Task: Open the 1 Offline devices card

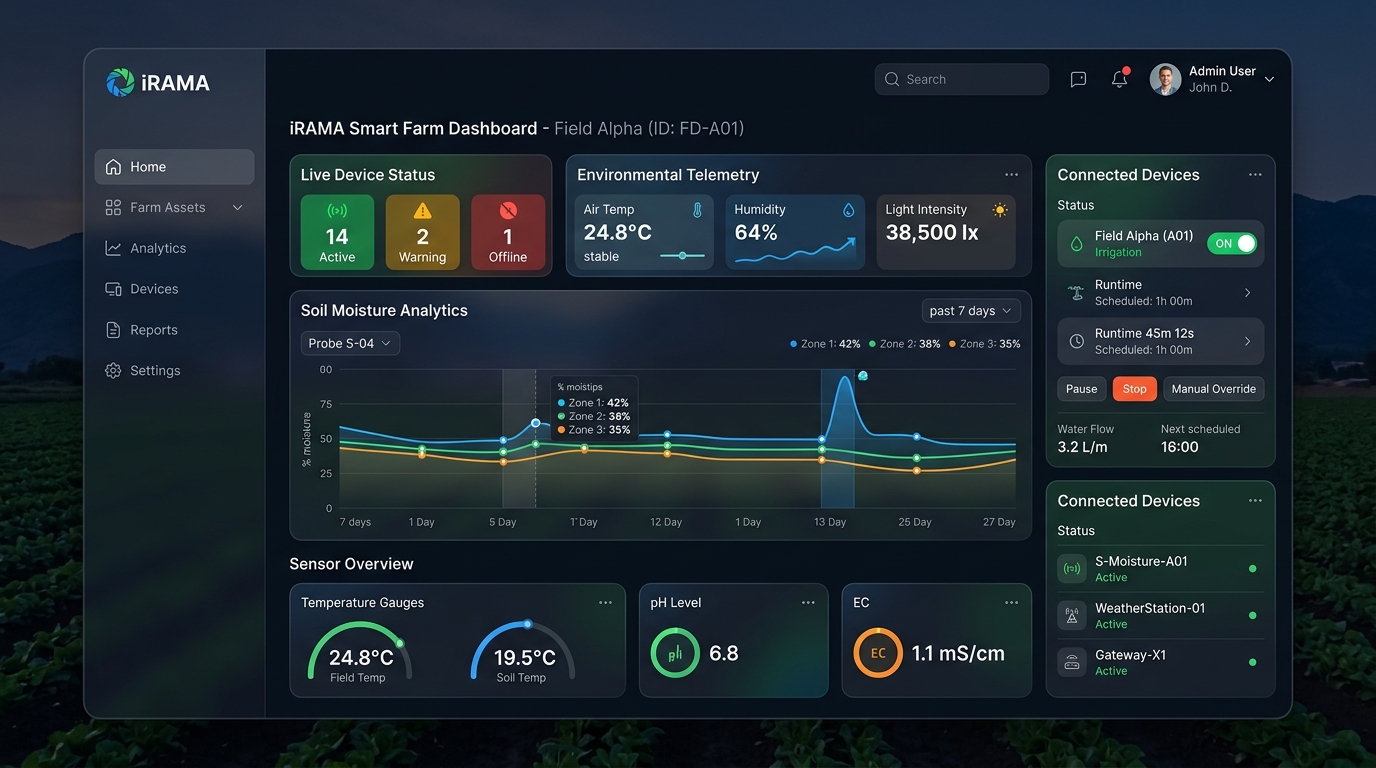Action: [x=508, y=232]
